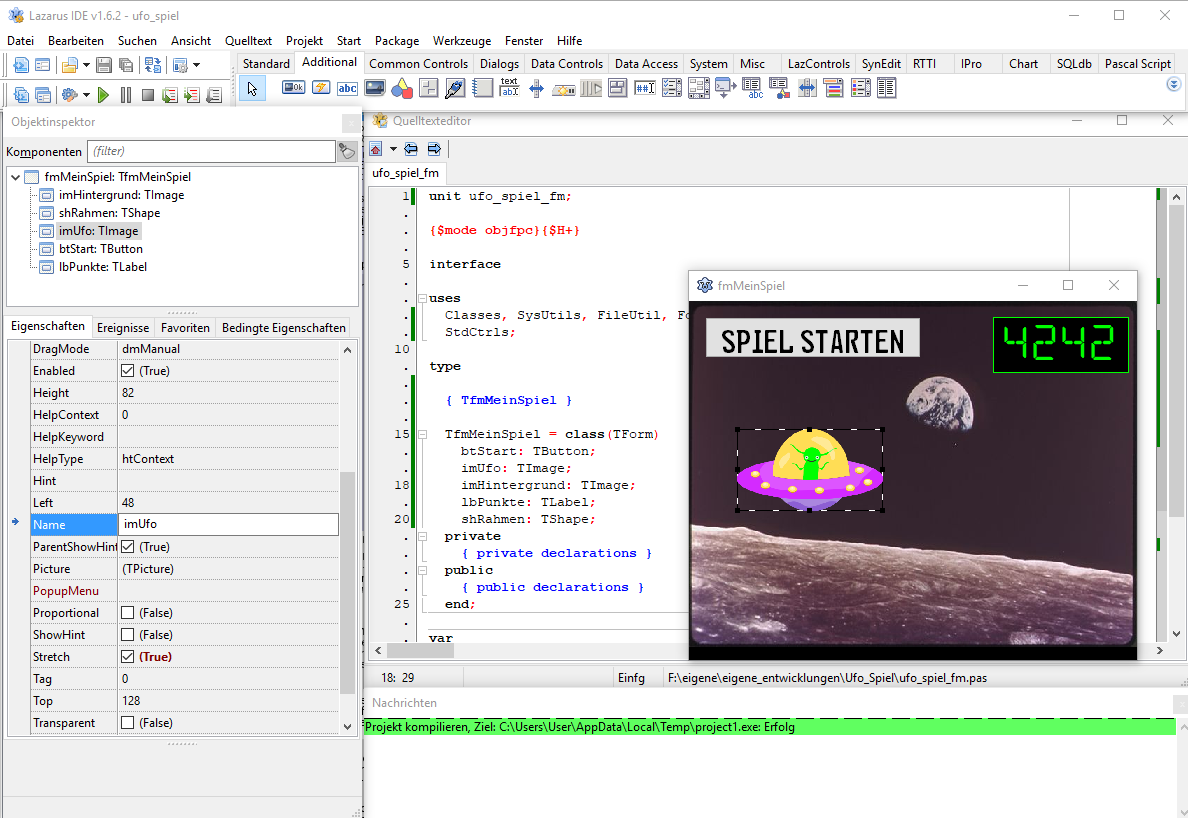Viewport: 1188px width, 818px height.
Task: Select the TBitBtn component icon
Action: (x=294, y=88)
